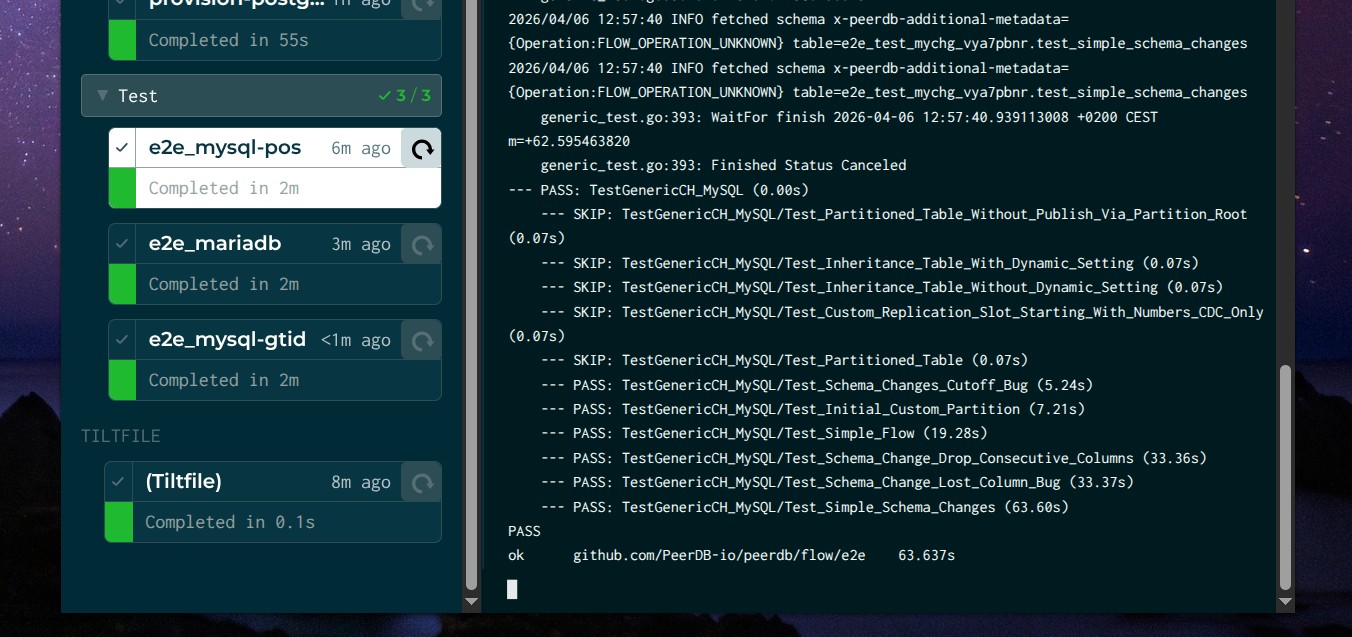Click log line Test_Inheritance_Table_With_Dynamic_Setting
Viewport: 1352px width, 637px height.
(870, 263)
